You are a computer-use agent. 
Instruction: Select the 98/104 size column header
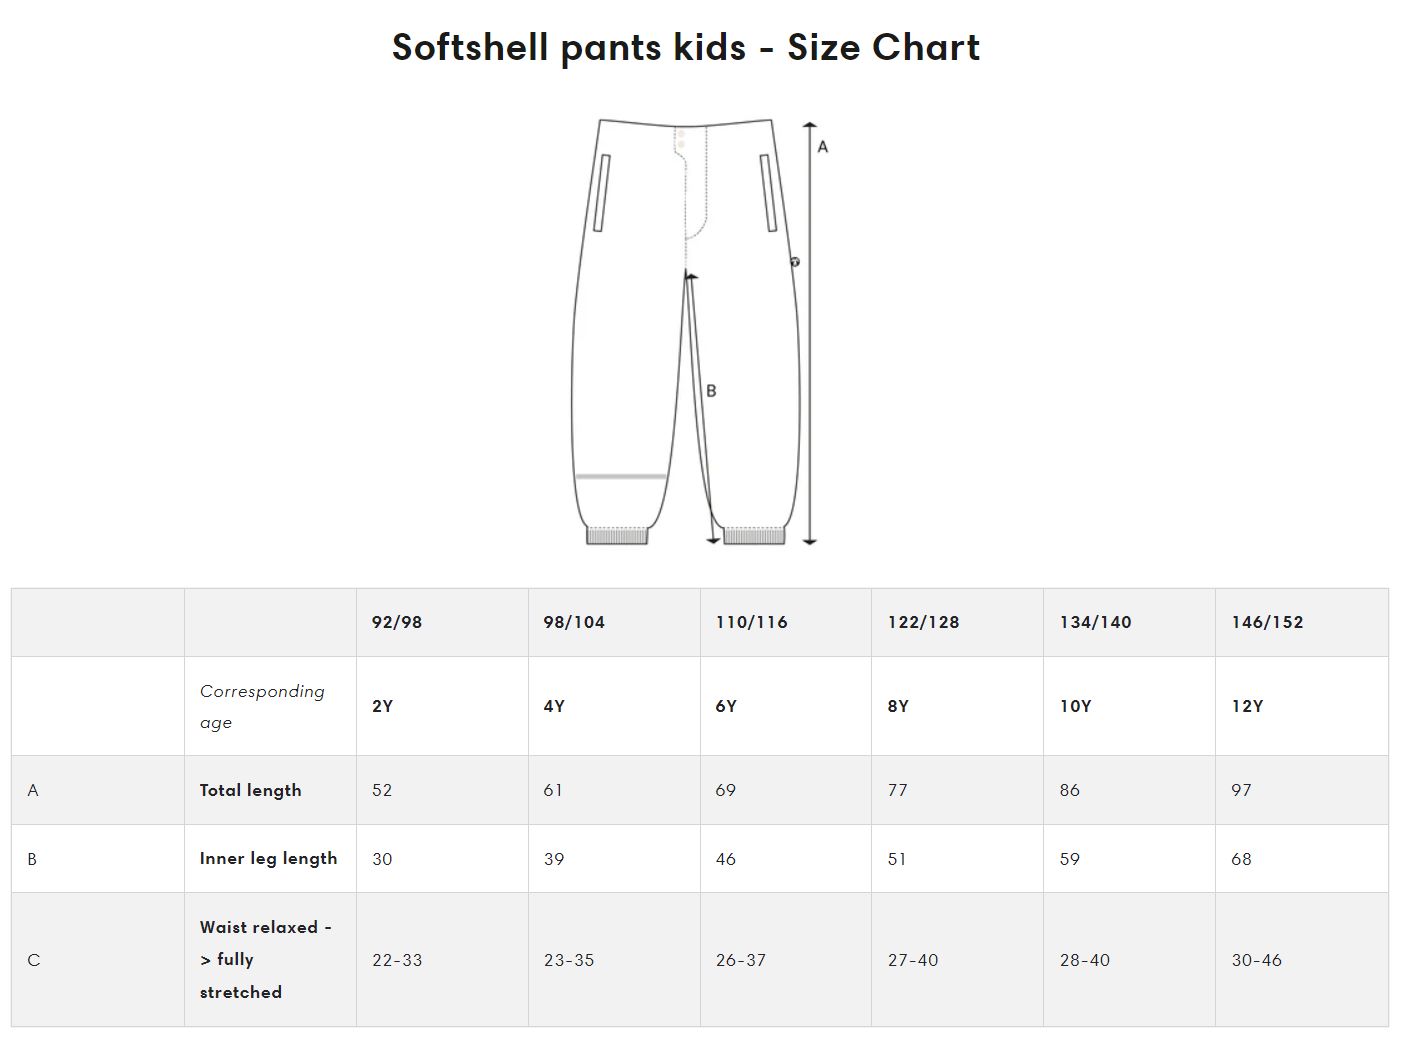tap(574, 622)
